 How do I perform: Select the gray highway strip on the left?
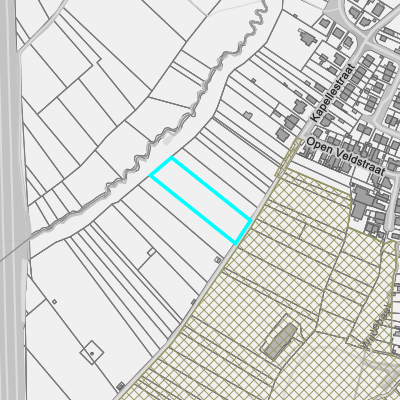(12, 200)
